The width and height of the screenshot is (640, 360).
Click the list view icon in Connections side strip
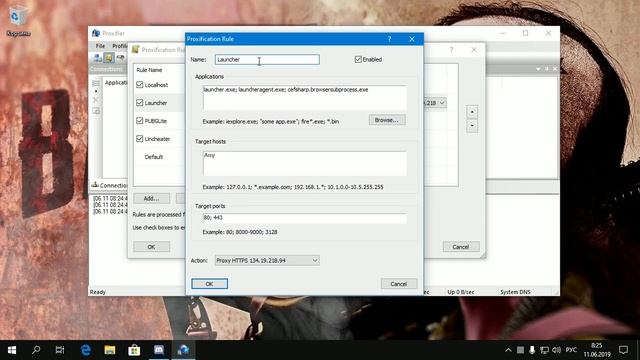[96, 83]
